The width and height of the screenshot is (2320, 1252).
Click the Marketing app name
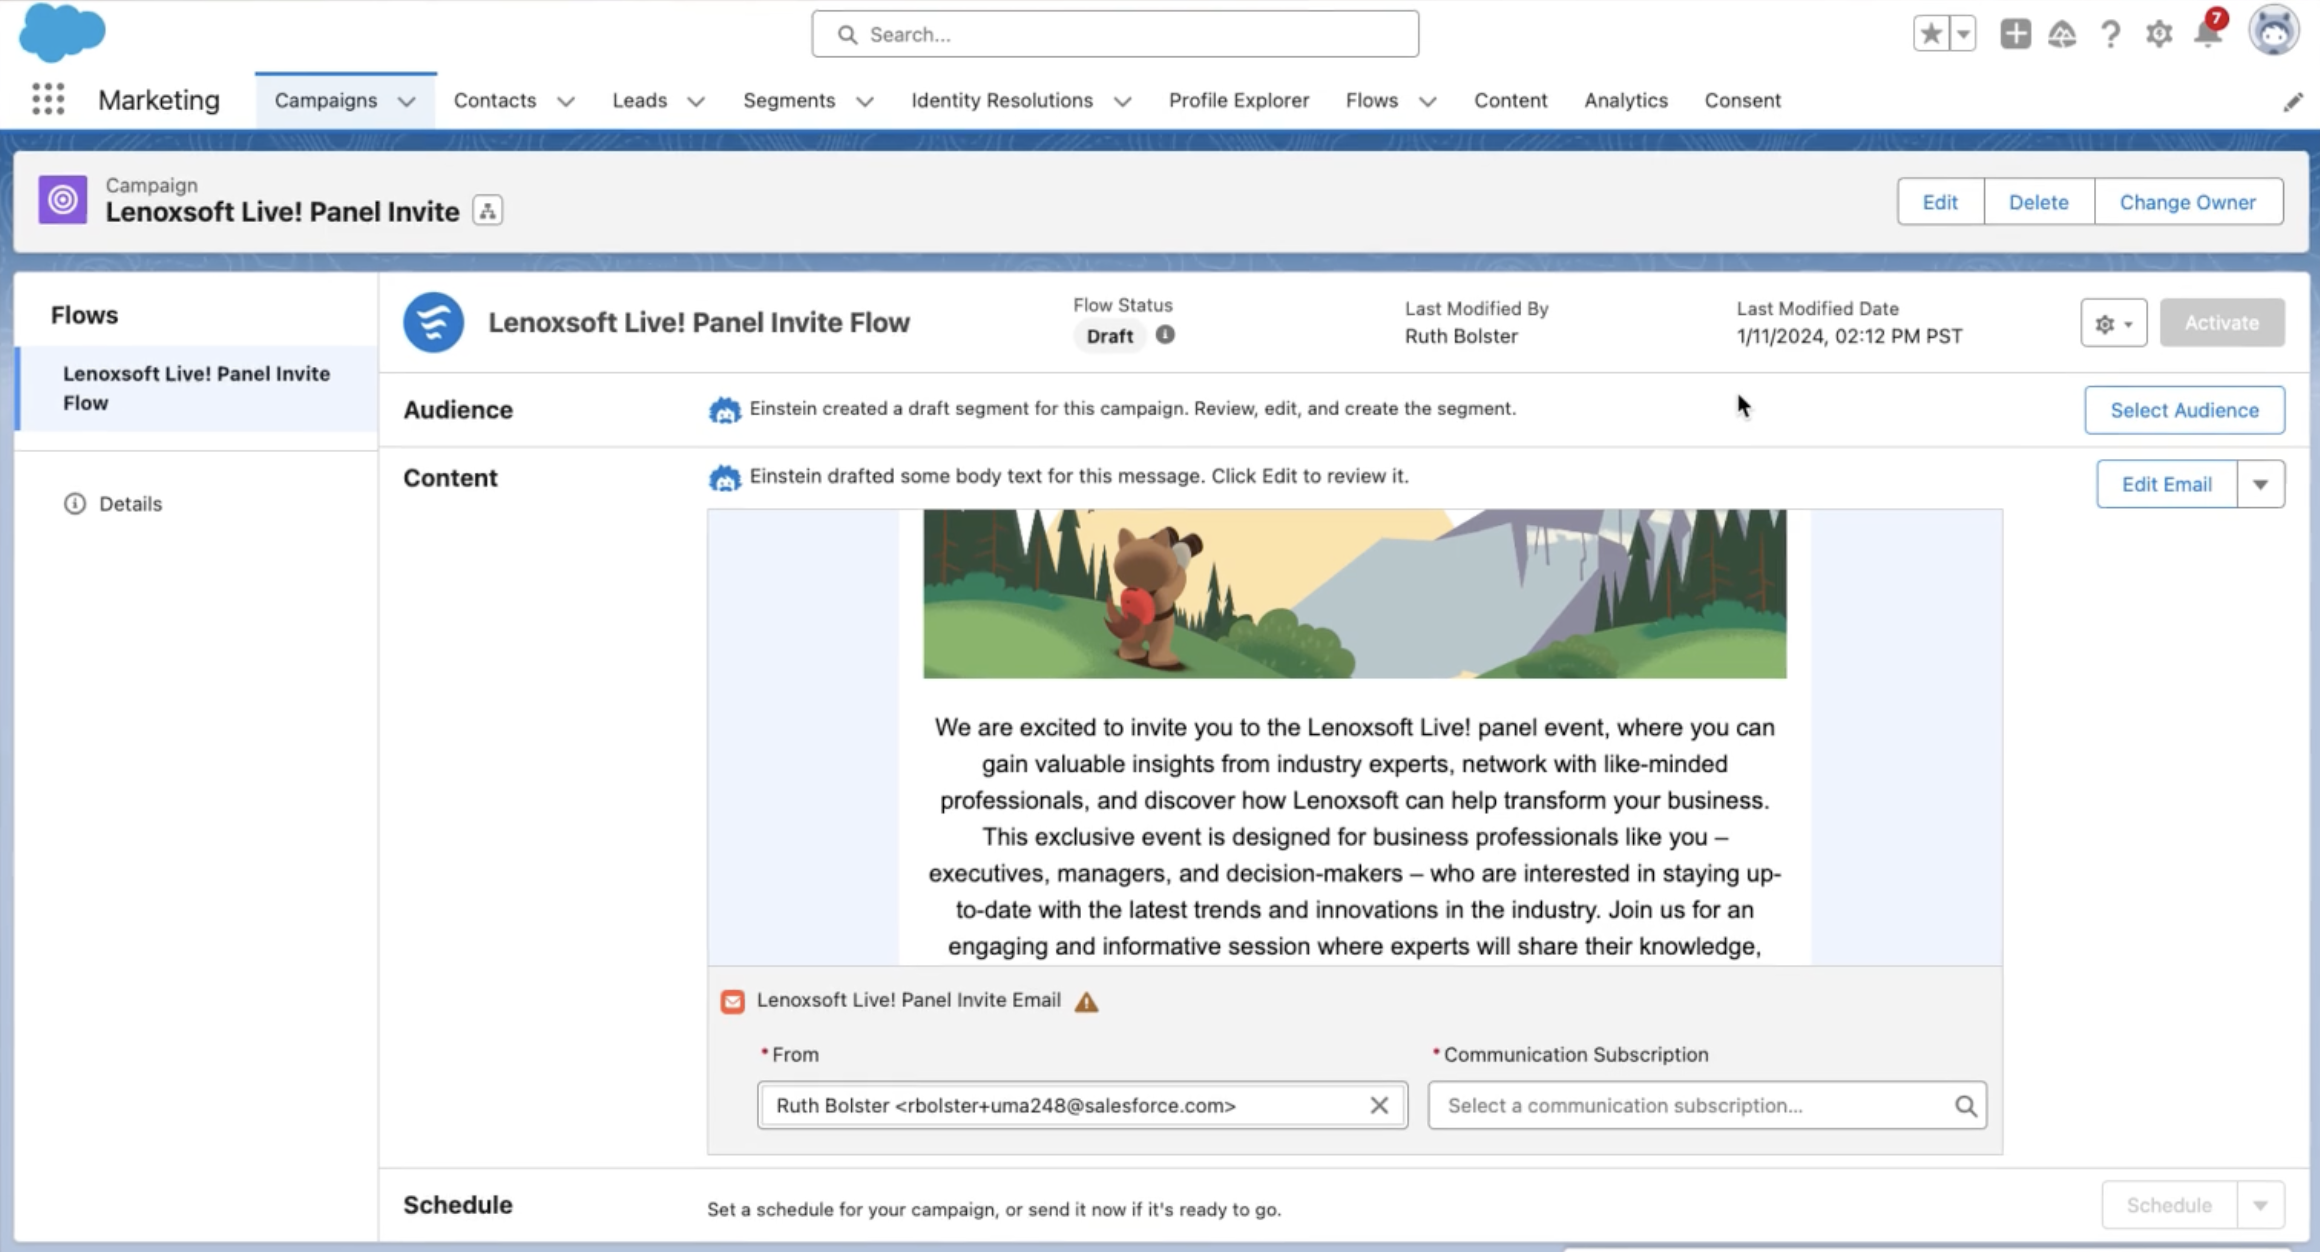[159, 100]
